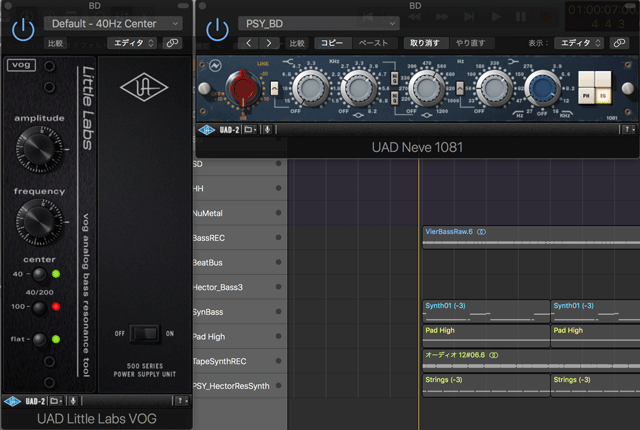
Task: Click the Pad High track dot
Action: 278,336
